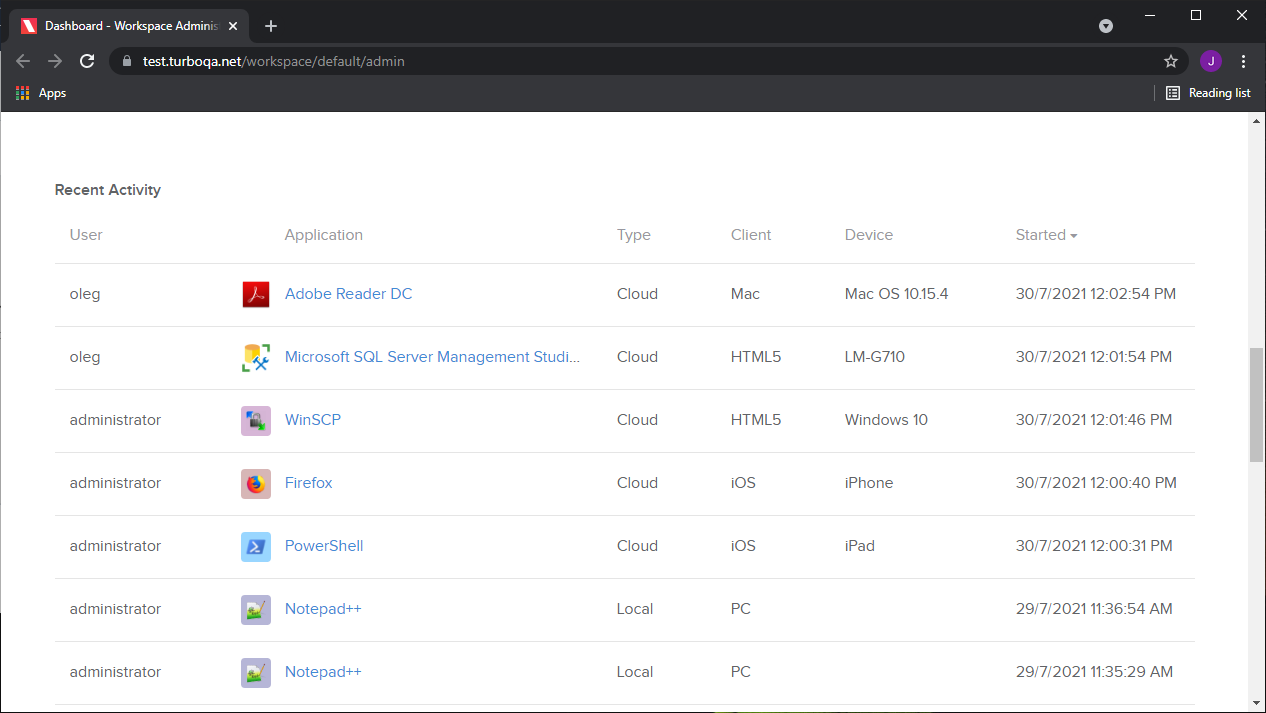Click the padlock icon in the address bar
1266x713 pixels.
126,61
